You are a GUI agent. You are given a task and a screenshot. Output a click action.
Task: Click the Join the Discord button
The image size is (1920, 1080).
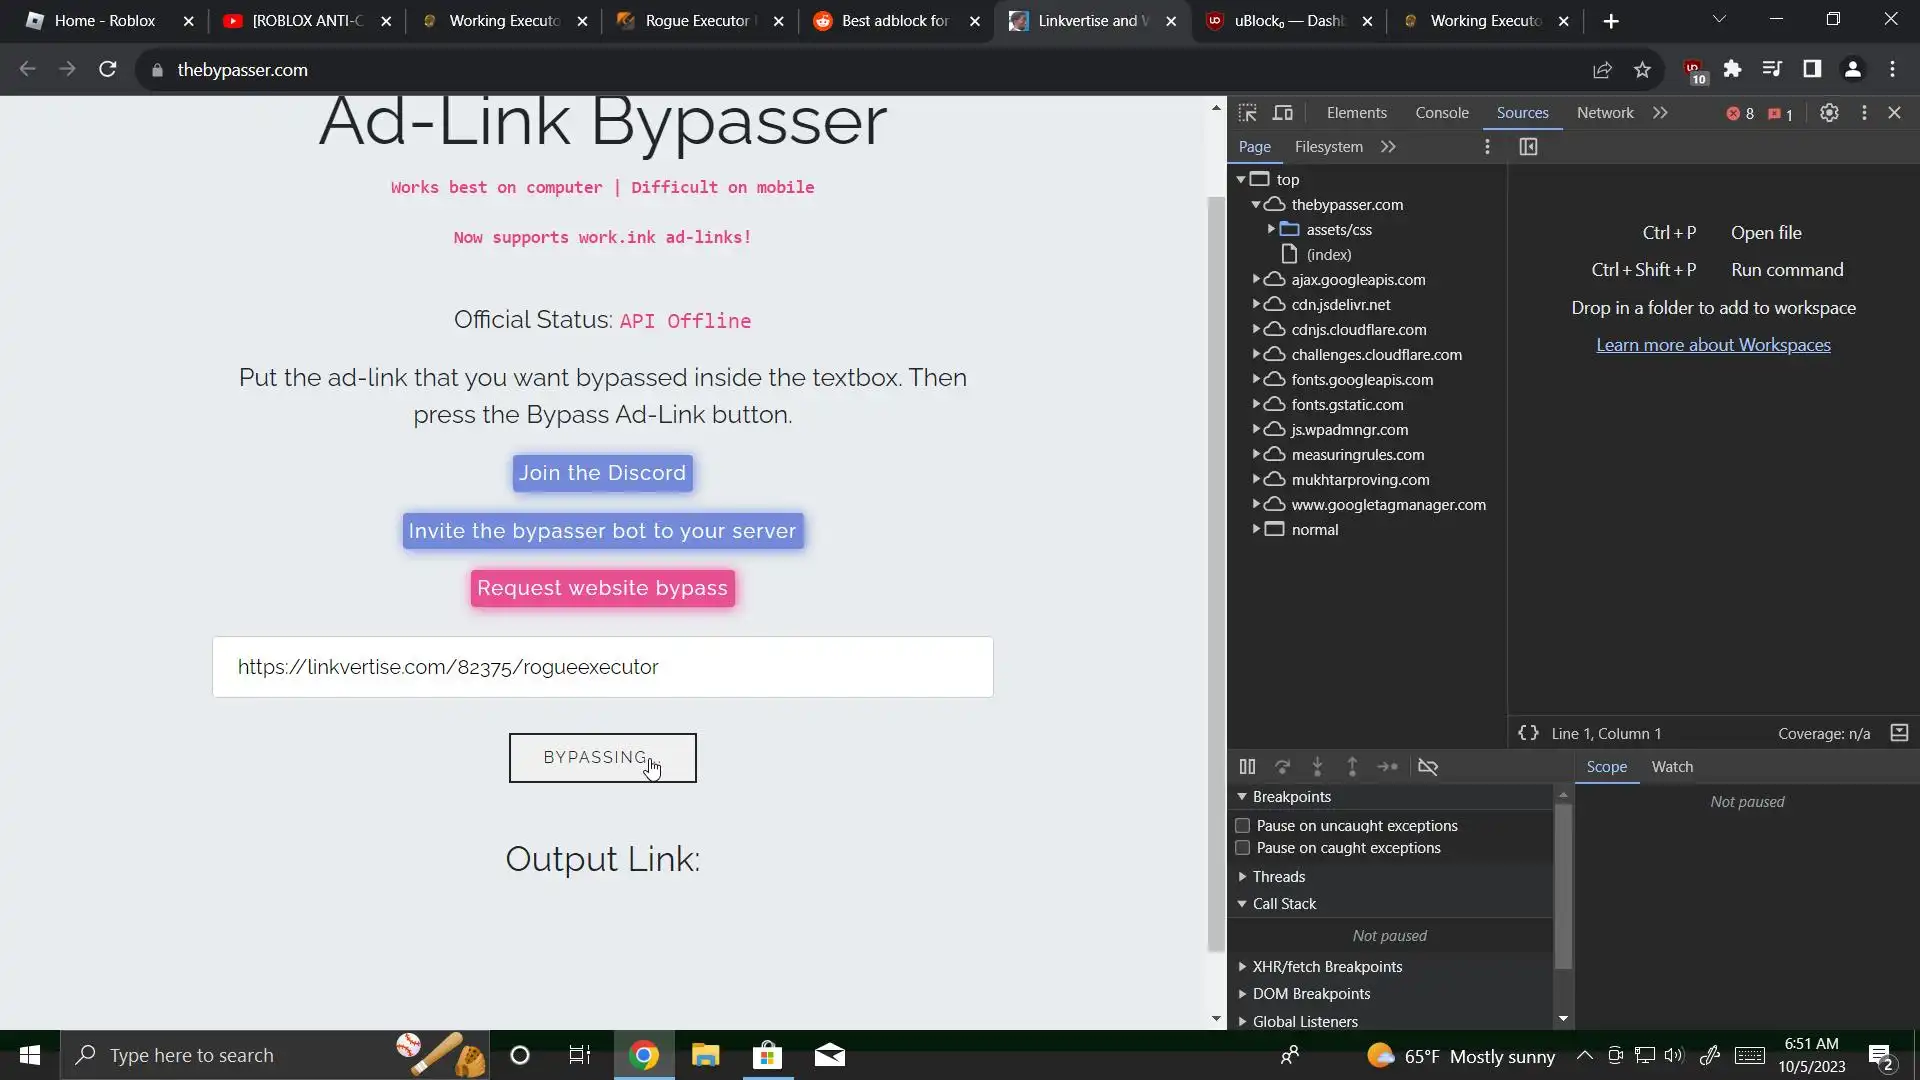[x=602, y=473]
